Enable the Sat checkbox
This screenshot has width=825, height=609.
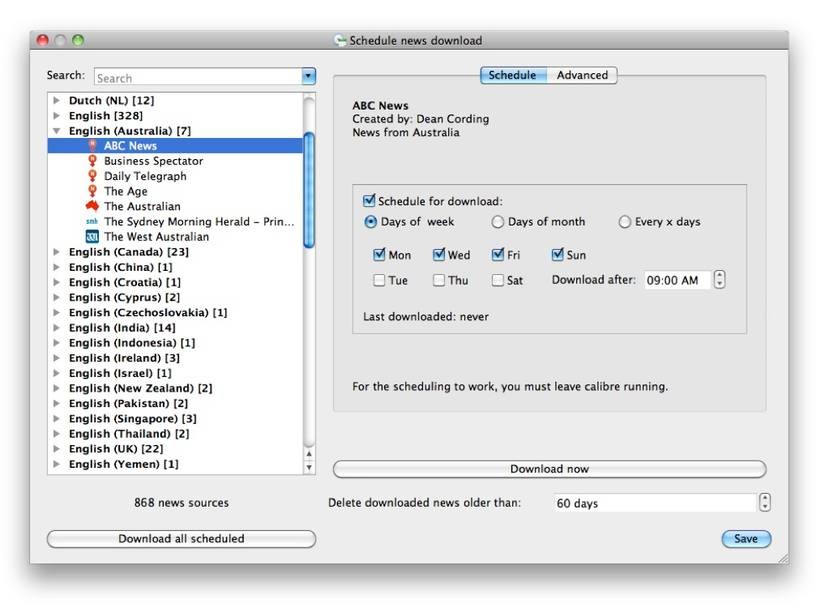click(x=498, y=280)
